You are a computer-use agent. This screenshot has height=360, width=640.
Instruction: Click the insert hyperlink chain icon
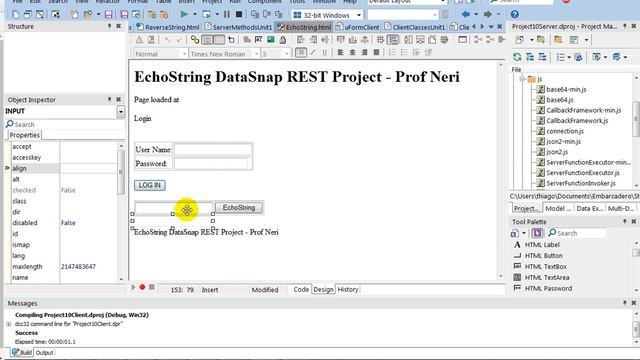(x=195, y=40)
